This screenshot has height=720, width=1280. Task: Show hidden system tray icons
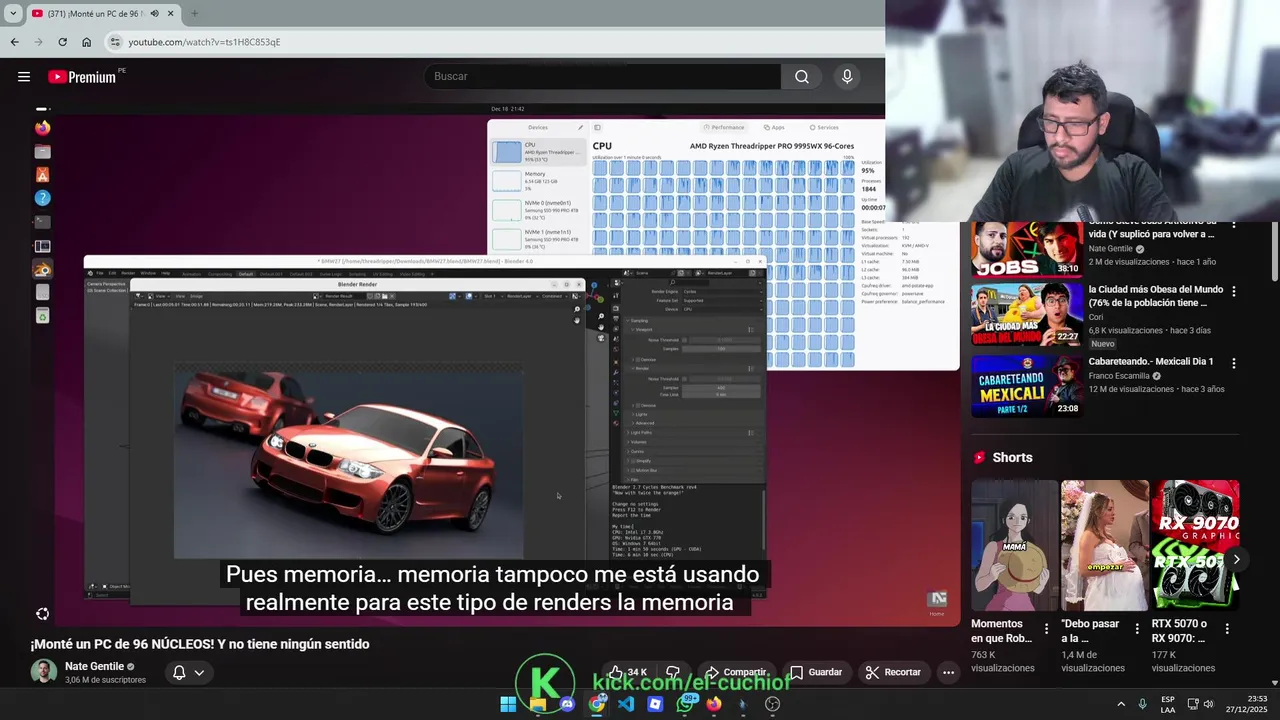pyautogui.click(x=1121, y=704)
